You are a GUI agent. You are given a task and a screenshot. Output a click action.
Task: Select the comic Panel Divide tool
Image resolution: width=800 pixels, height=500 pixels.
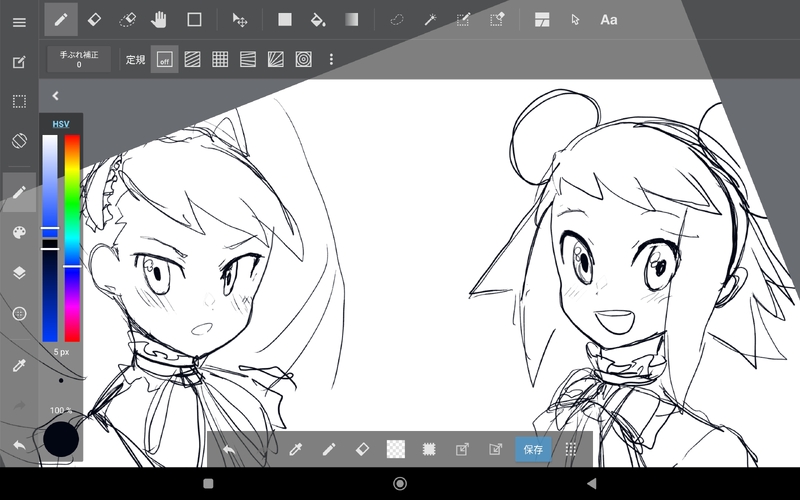[x=542, y=19]
